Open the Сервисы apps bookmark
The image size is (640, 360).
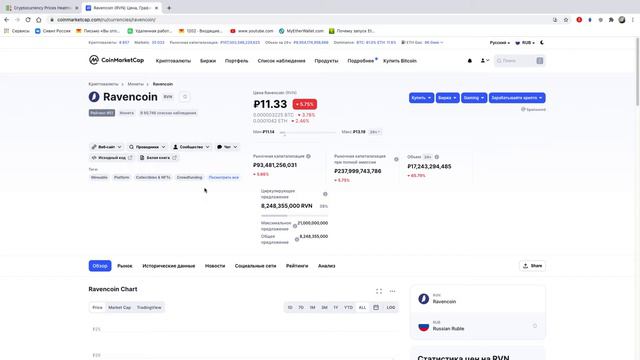[x=17, y=31]
